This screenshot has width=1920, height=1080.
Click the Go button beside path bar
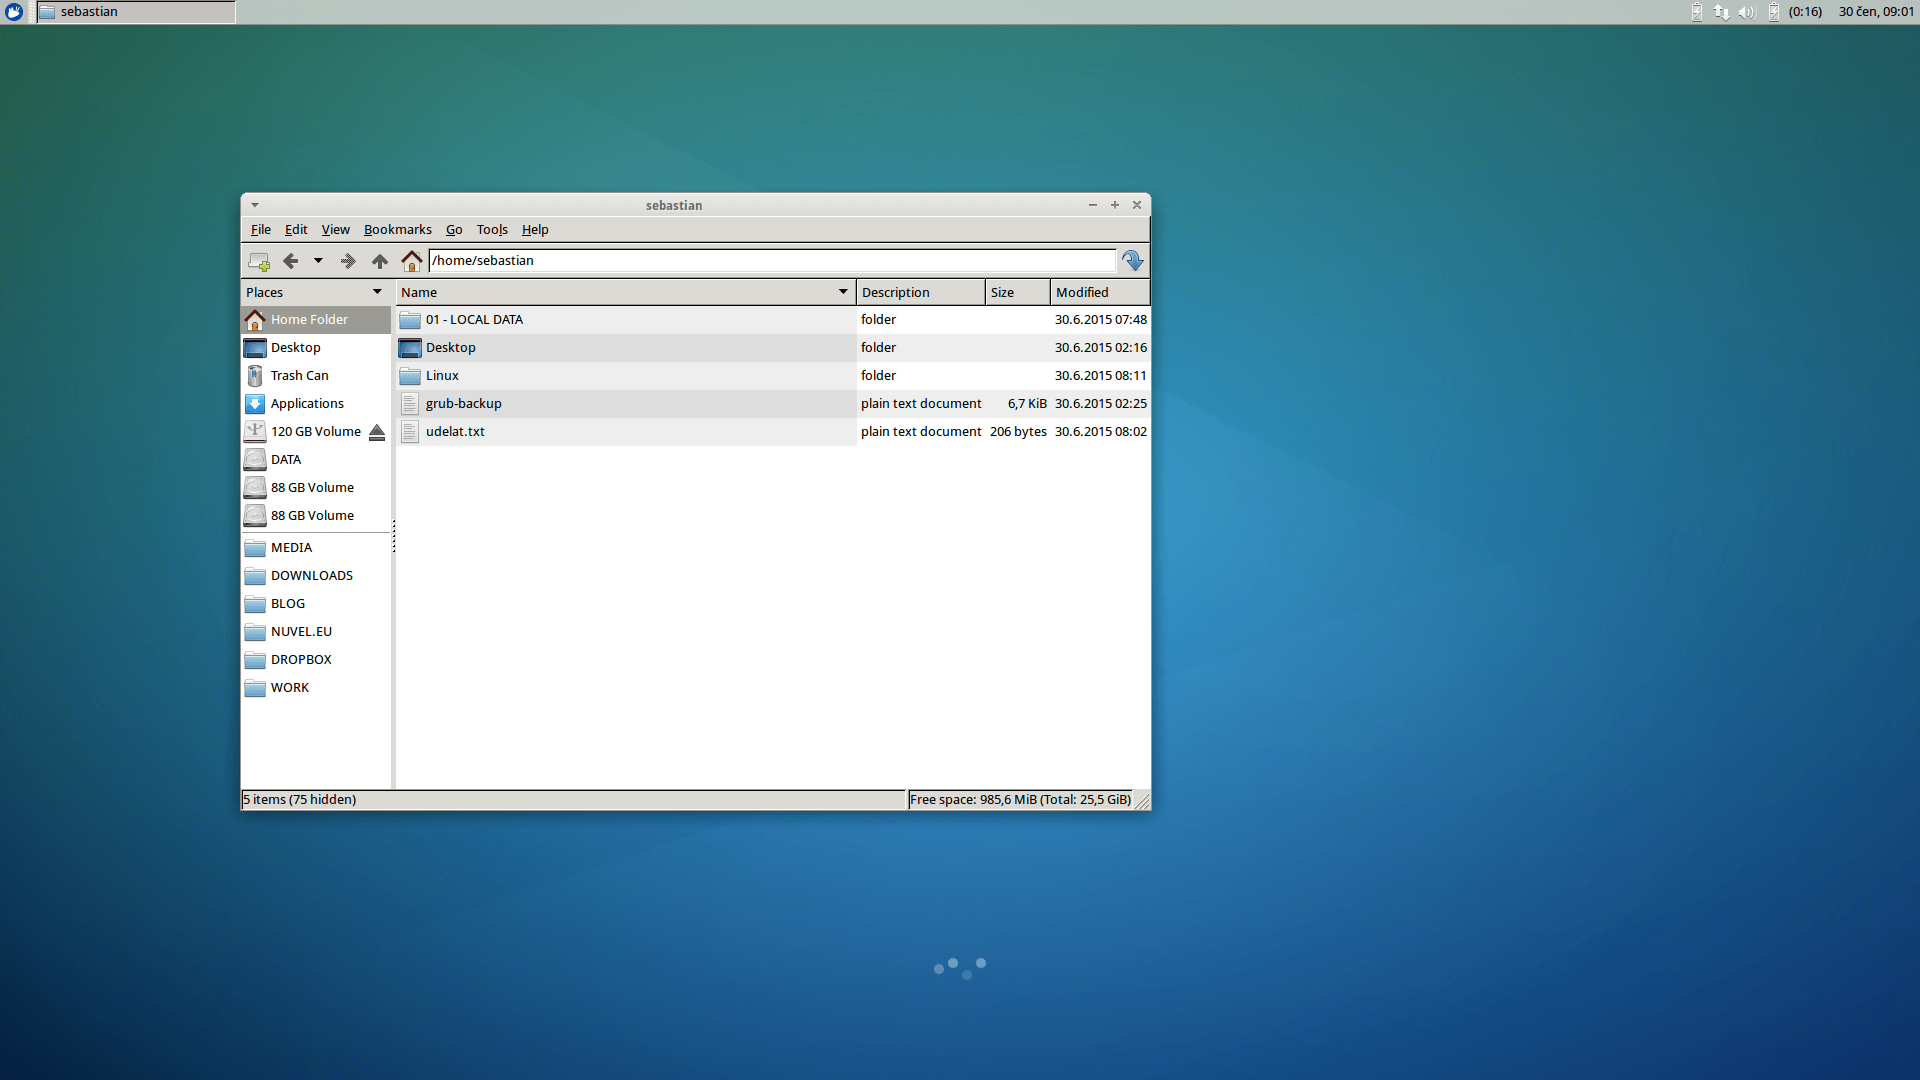[x=1133, y=261]
